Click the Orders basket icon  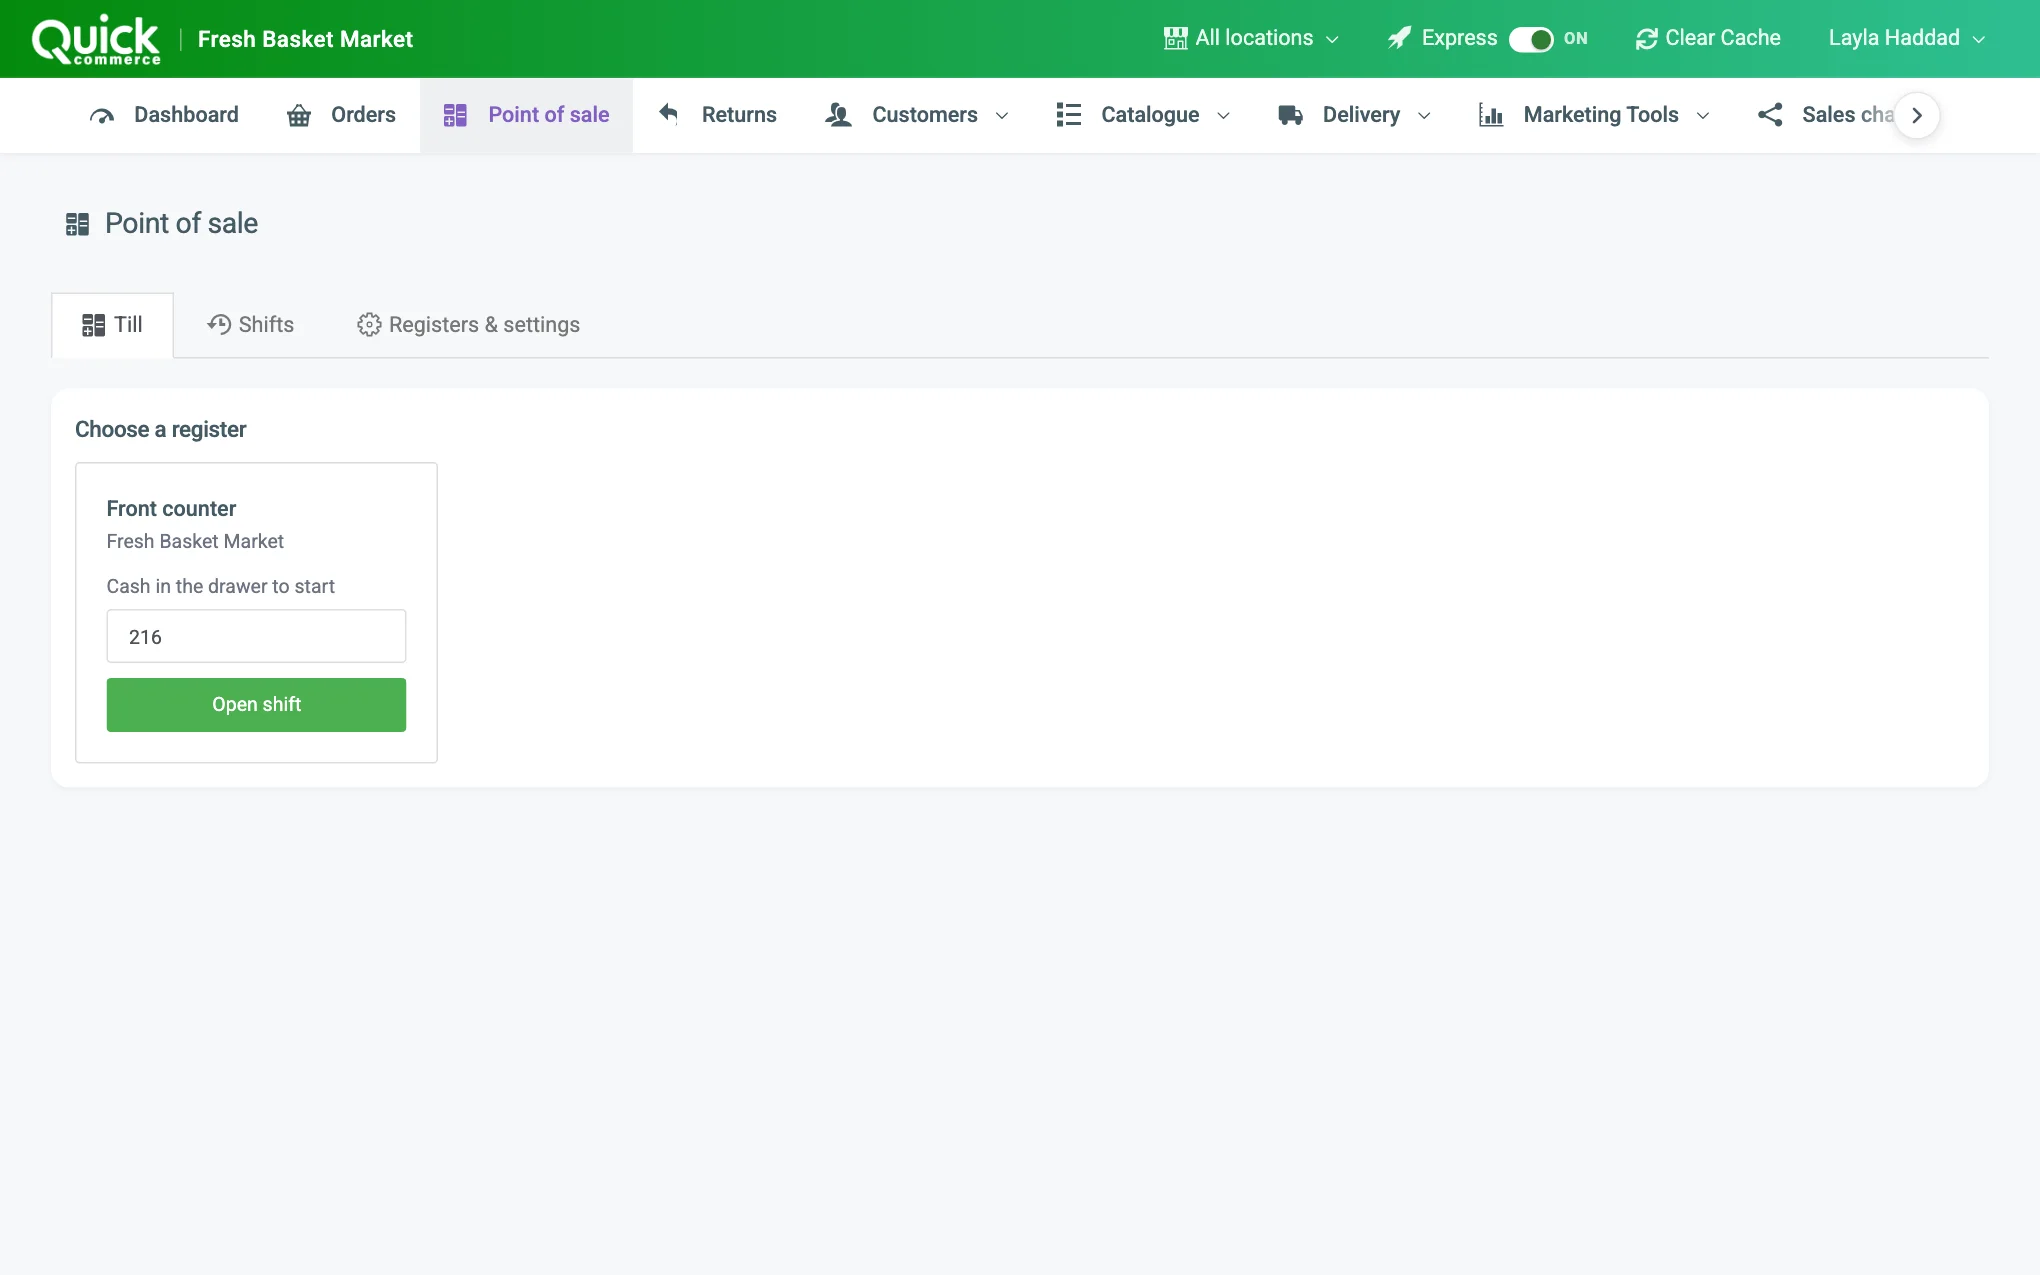[x=299, y=116]
